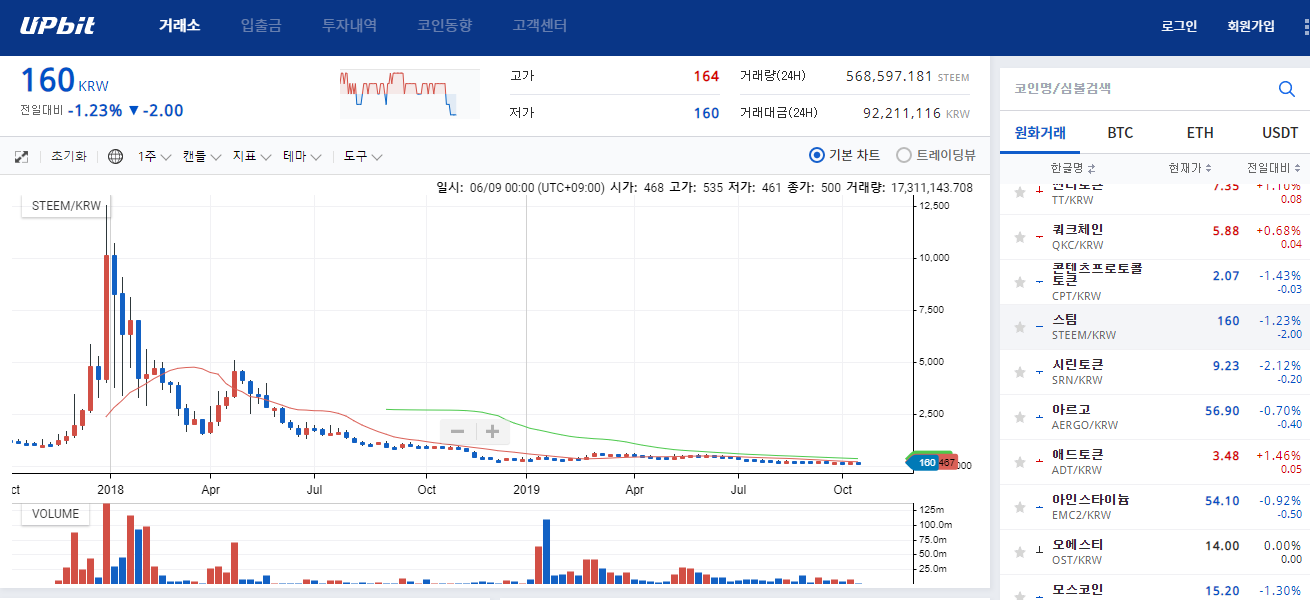Image resolution: width=1310 pixels, height=600 pixels.
Task: Select 퀴크체인 QKC/KRW row
Action: (x=1155, y=237)
